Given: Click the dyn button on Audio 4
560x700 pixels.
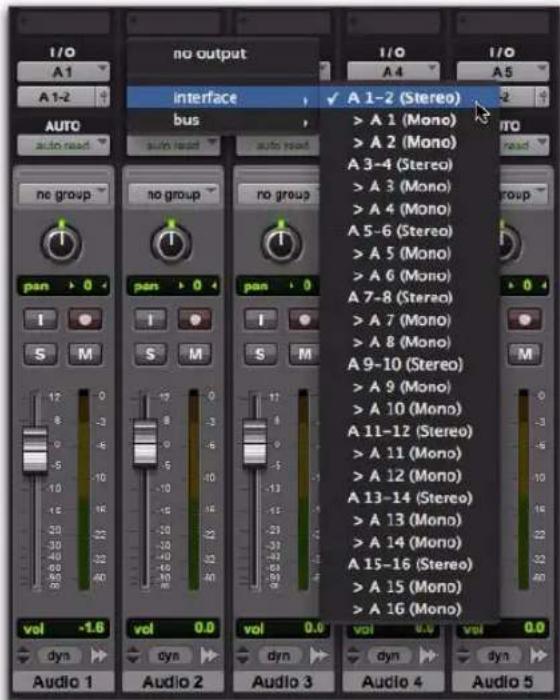Looking at the screenshot, I should pyautogui.click(x=388, y=655).
